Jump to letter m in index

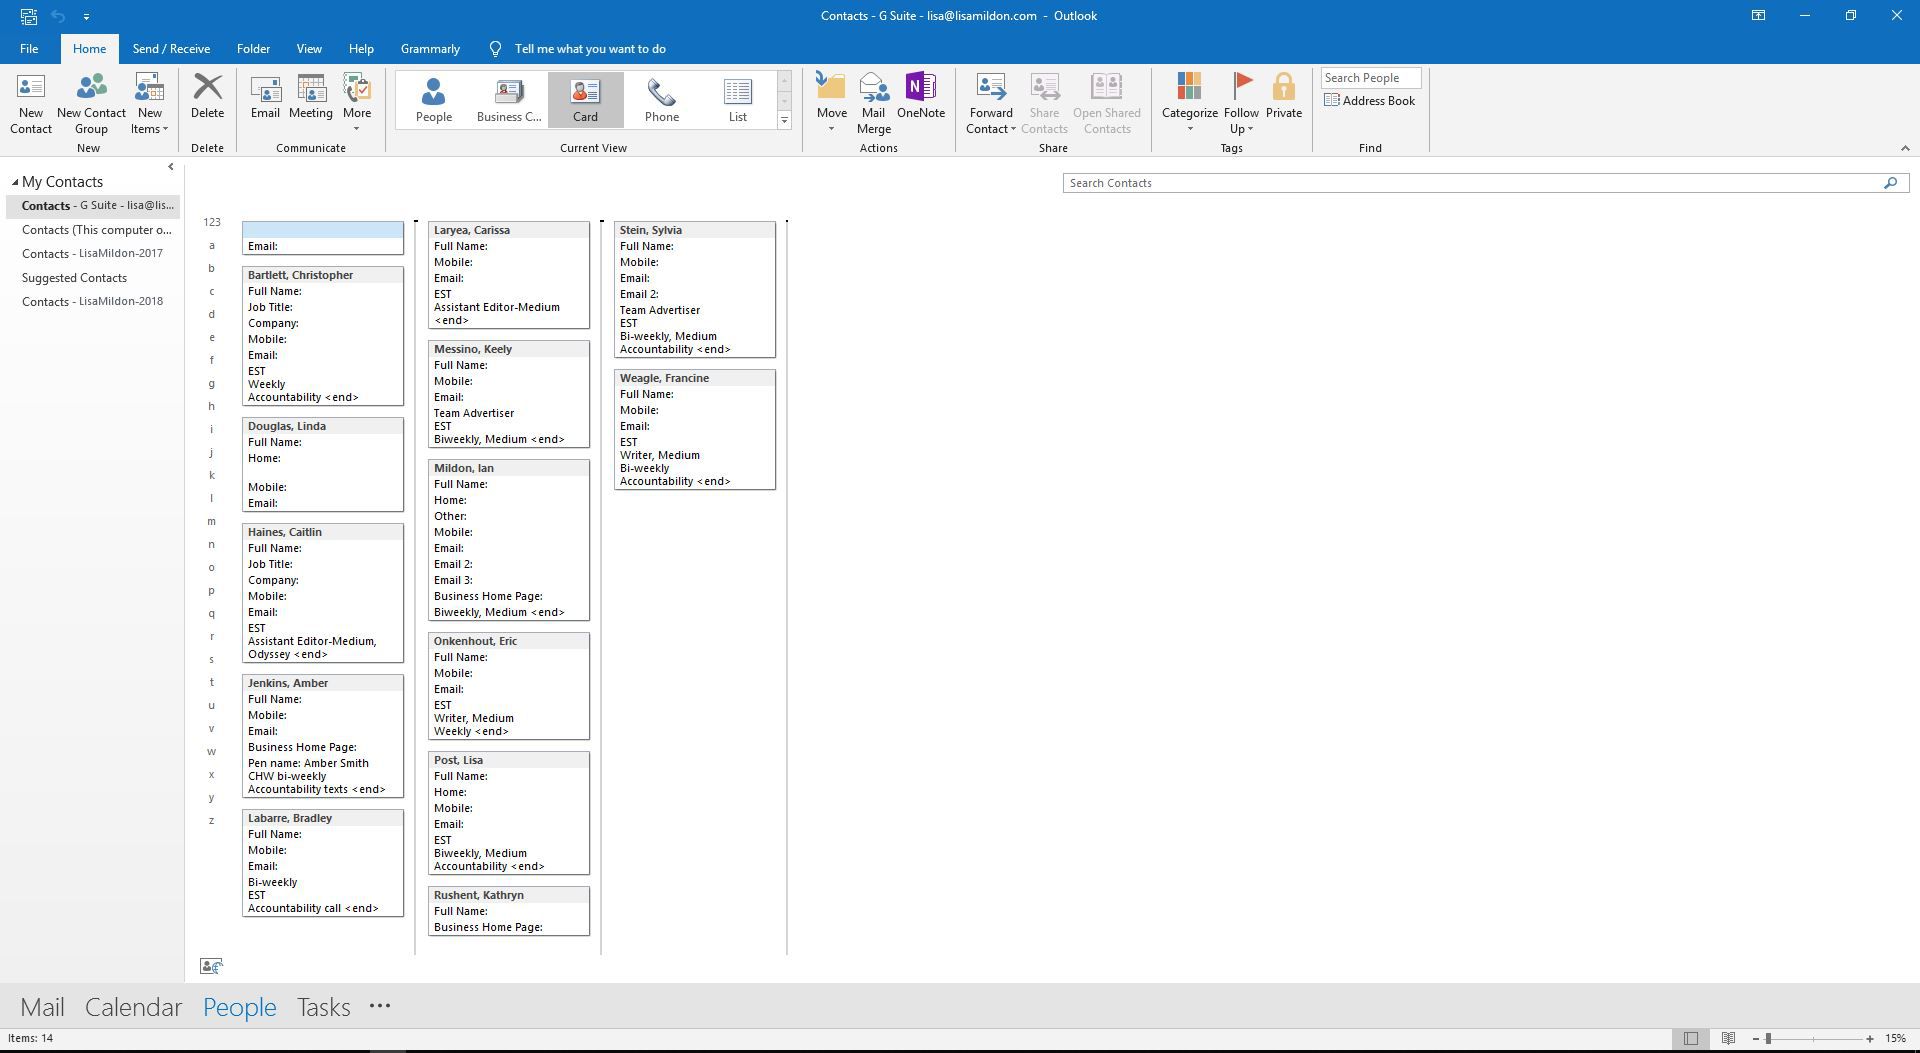211,522
